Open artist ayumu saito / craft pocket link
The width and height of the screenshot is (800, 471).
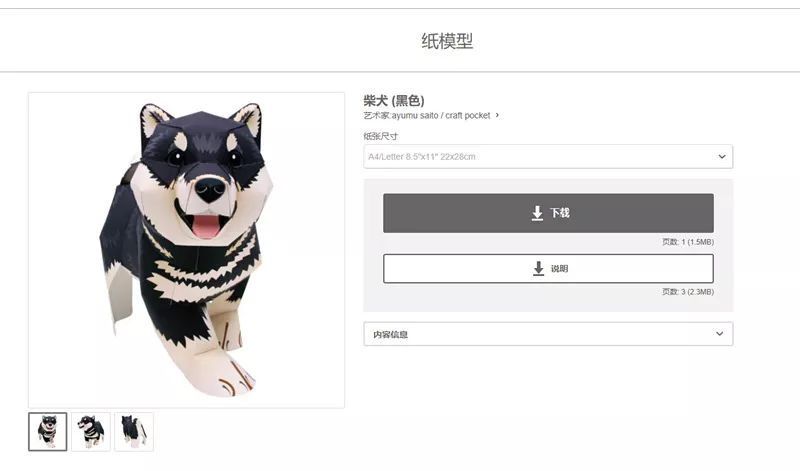tap(441, 115)
